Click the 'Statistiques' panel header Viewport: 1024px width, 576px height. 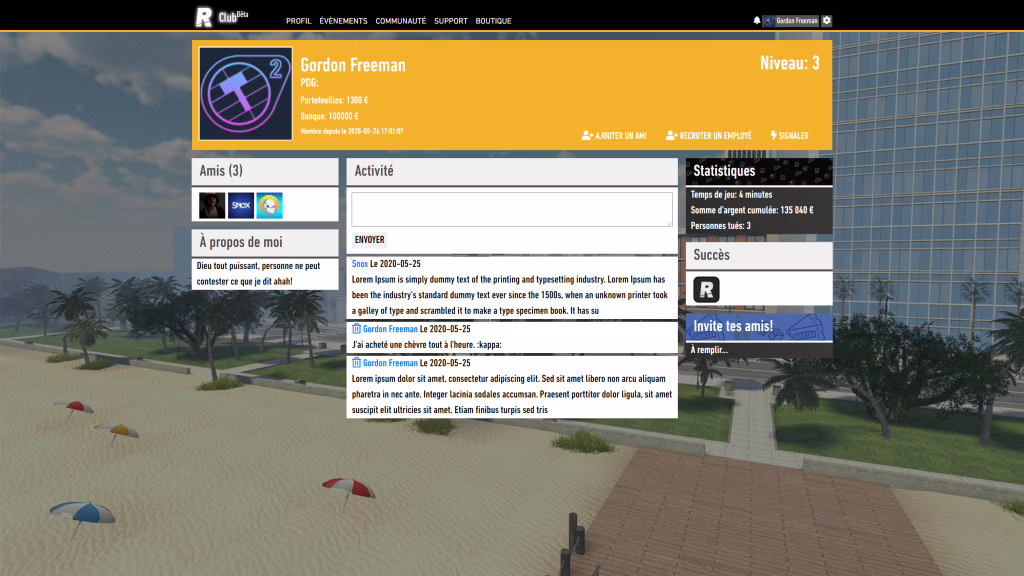[759, 171]
